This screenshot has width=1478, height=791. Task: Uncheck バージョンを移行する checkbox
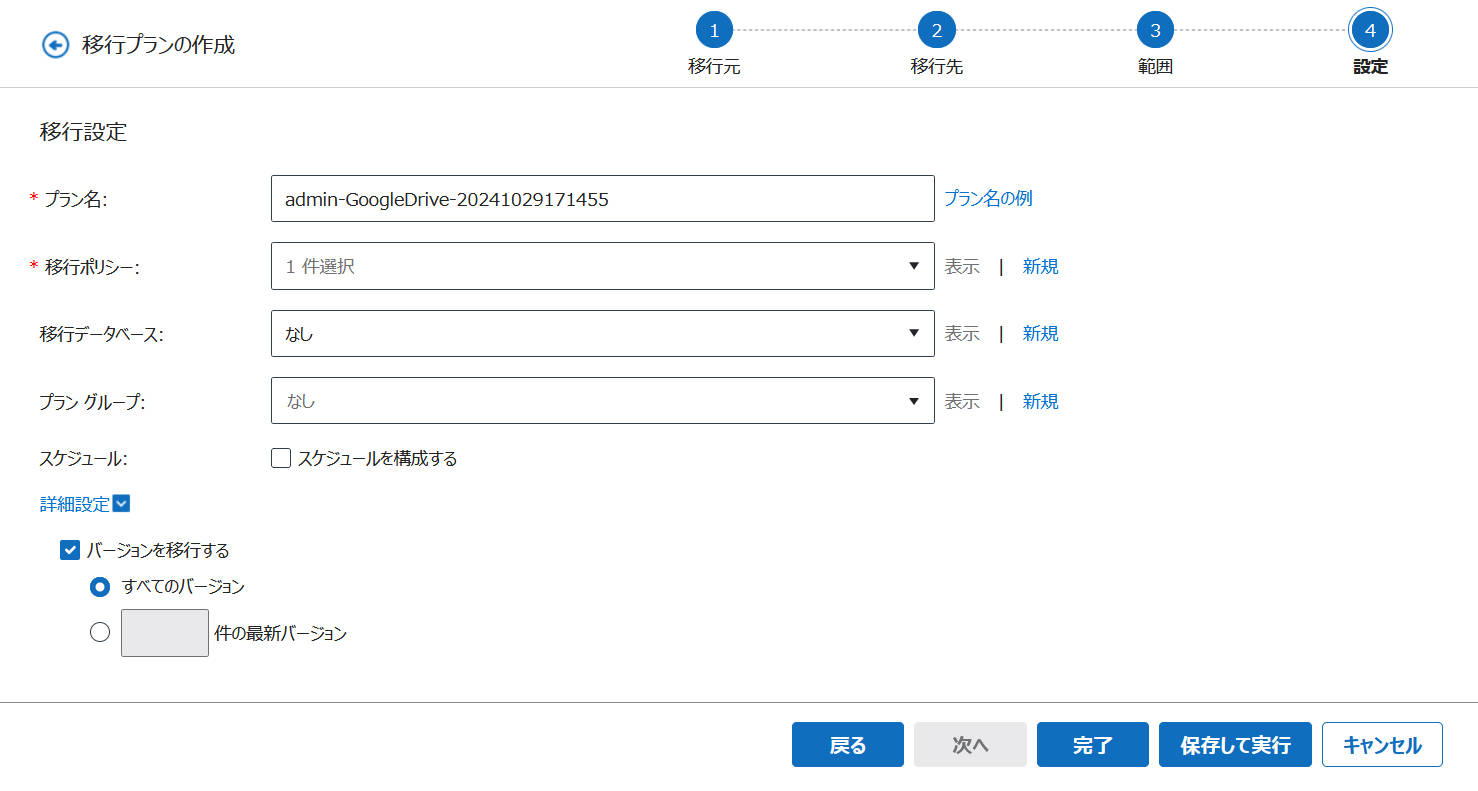[70, 550]
